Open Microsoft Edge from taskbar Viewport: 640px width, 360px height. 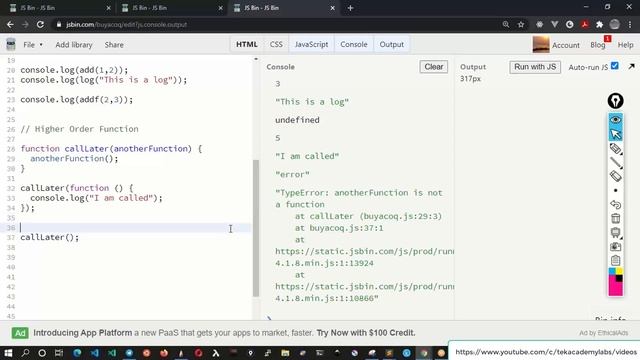pos(77,353)
